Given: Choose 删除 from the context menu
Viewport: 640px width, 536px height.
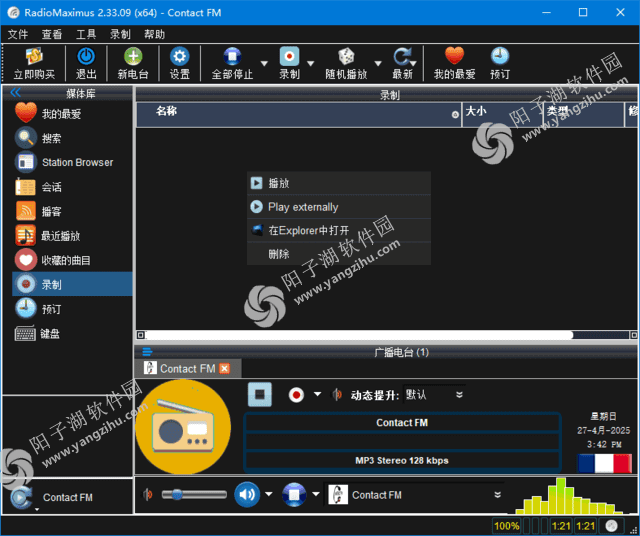Looking at the screenshot, I should click(339, 254).
